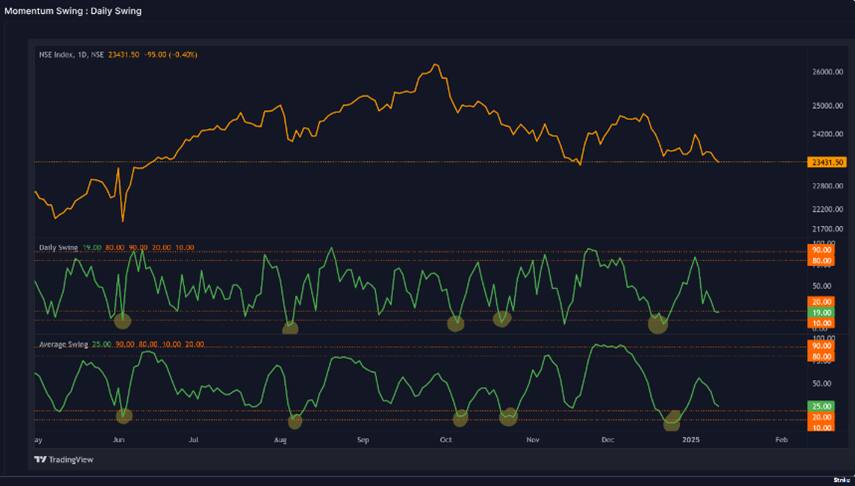Click highlighted June circle on Daily Swing

pyautogui.click(x=122, y=321)
